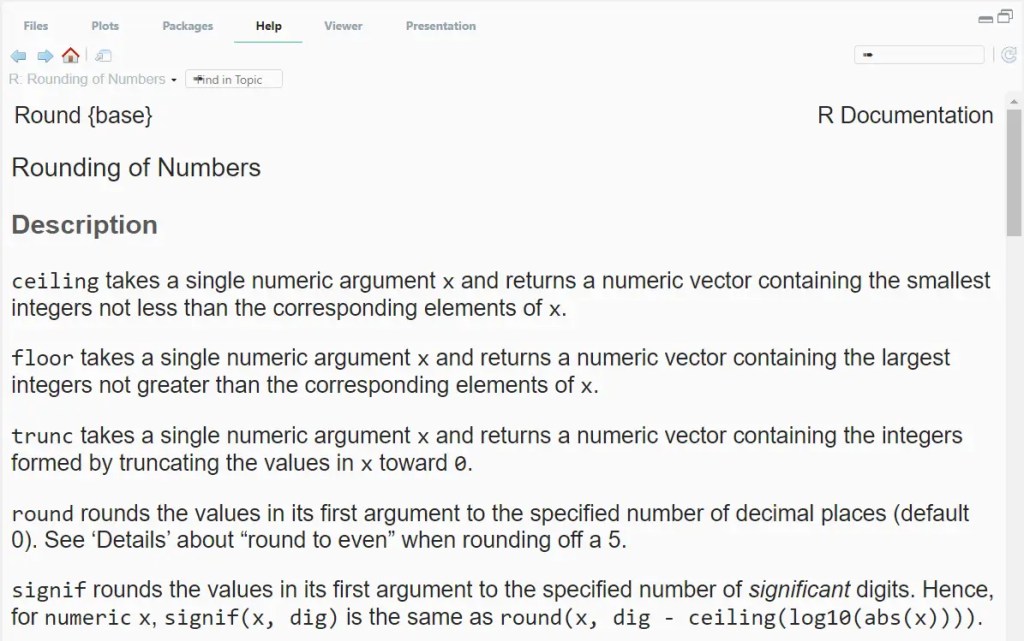Maximize the Help pane
Image resolution: width=1024 pixels, height=641 pixels.
coord(1005,17)
